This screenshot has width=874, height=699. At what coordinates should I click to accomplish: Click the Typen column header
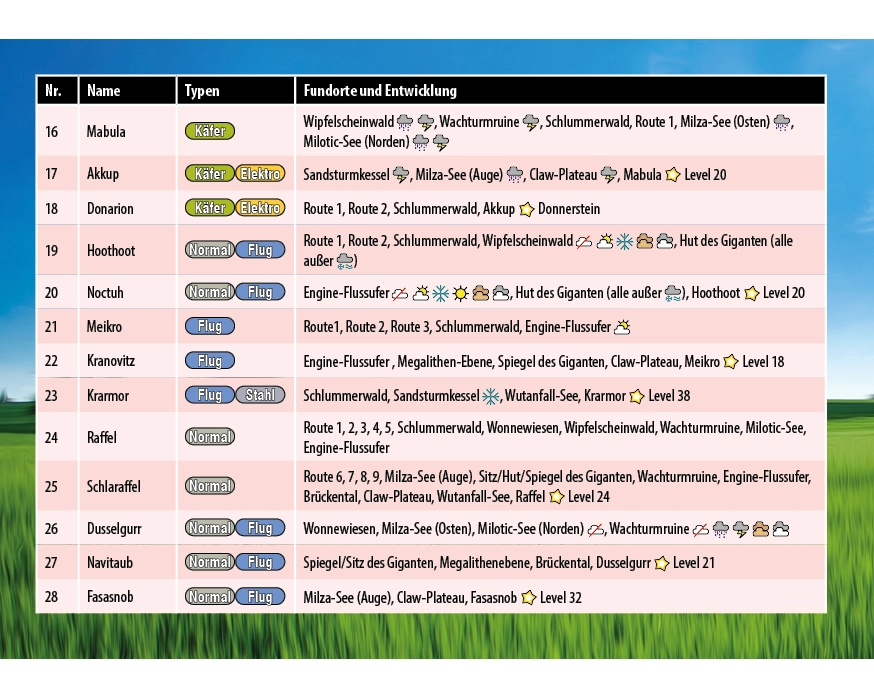click(x=202, y=90)
